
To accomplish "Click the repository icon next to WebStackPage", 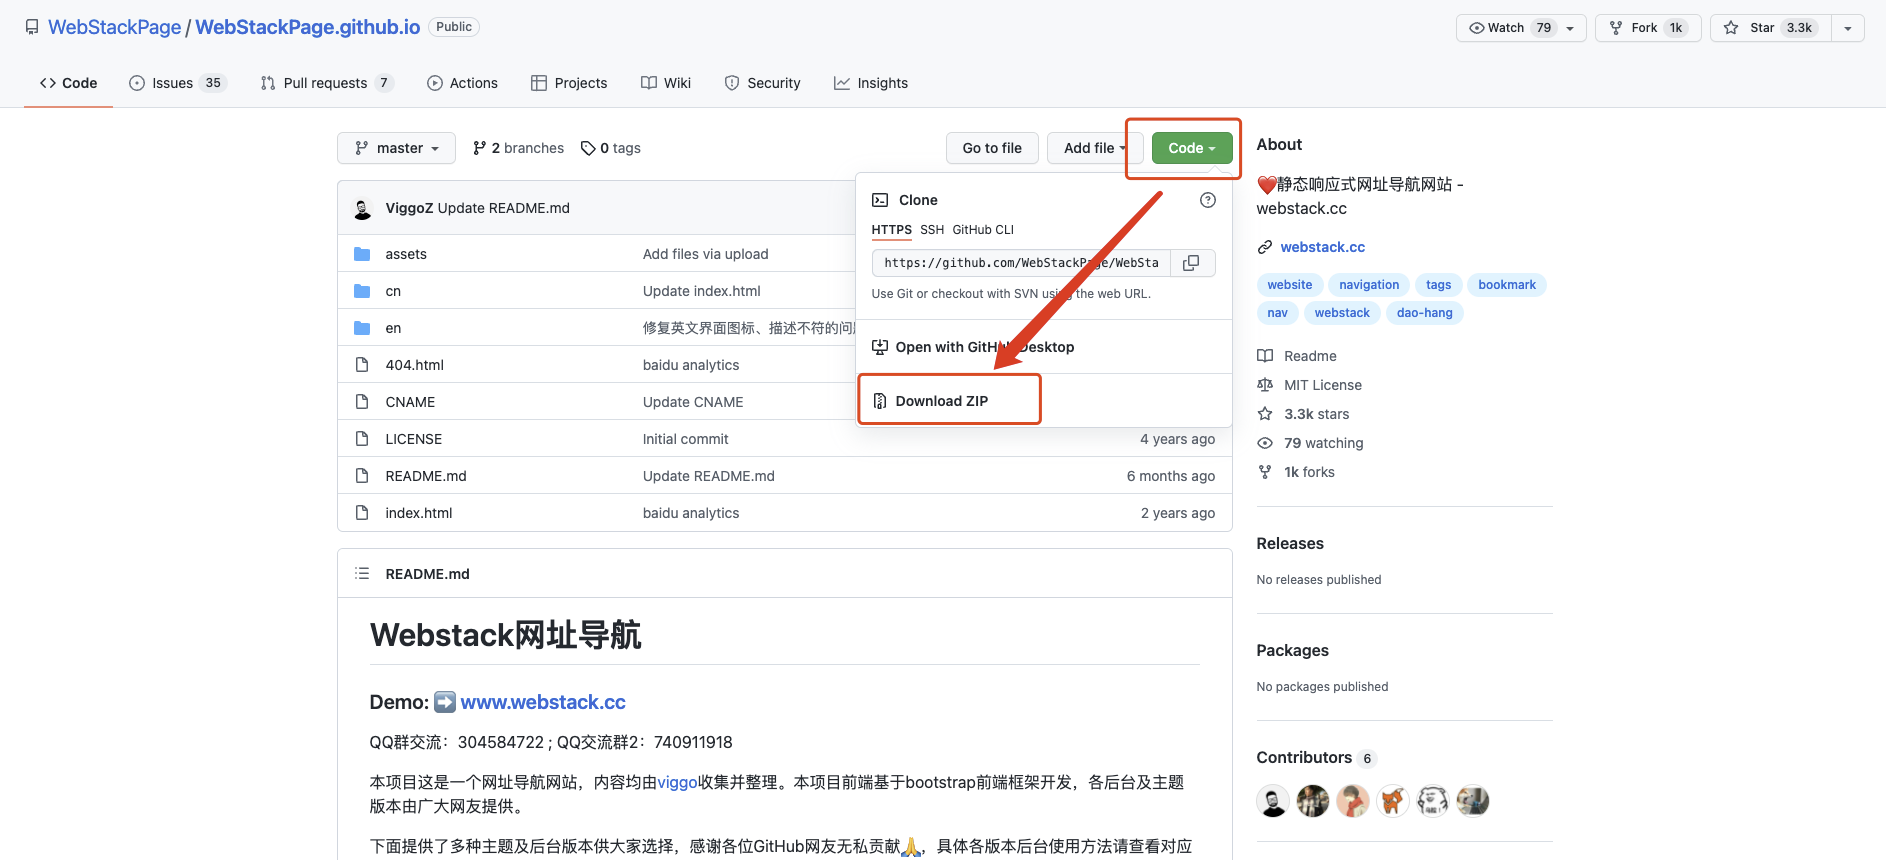I will 32,28.
